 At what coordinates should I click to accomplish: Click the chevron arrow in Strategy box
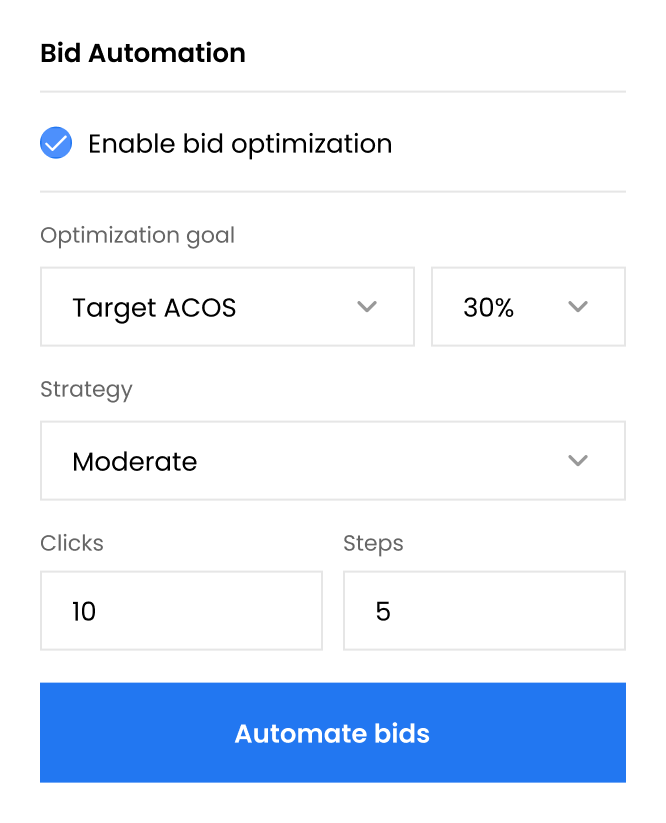(x=578, y=460)
